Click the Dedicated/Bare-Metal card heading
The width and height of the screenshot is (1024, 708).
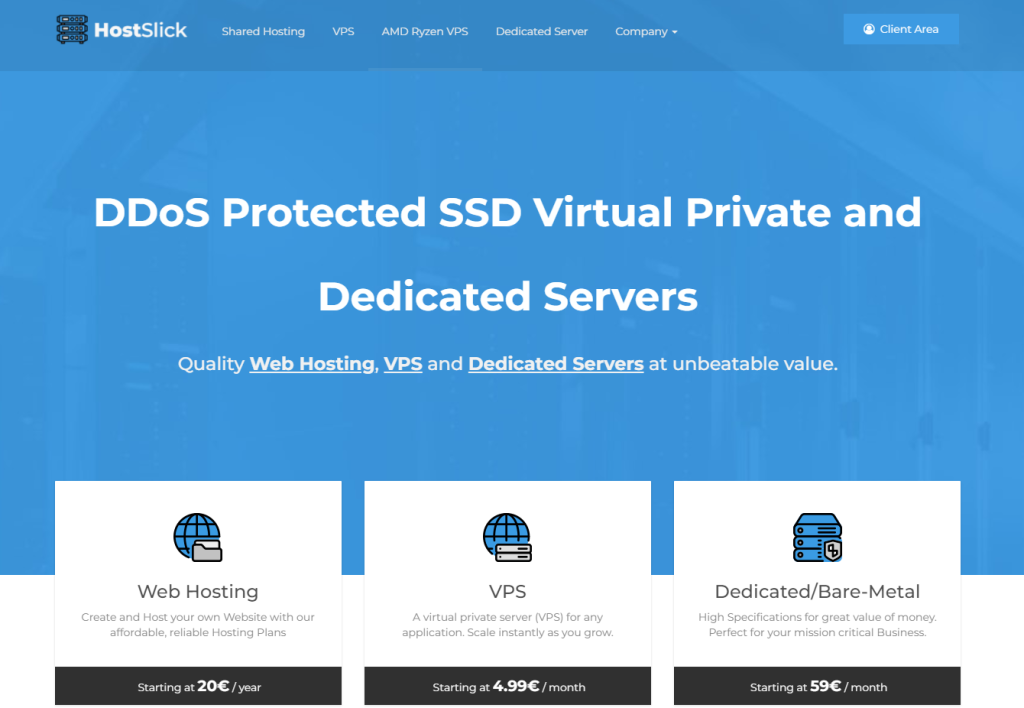(817, 591)
